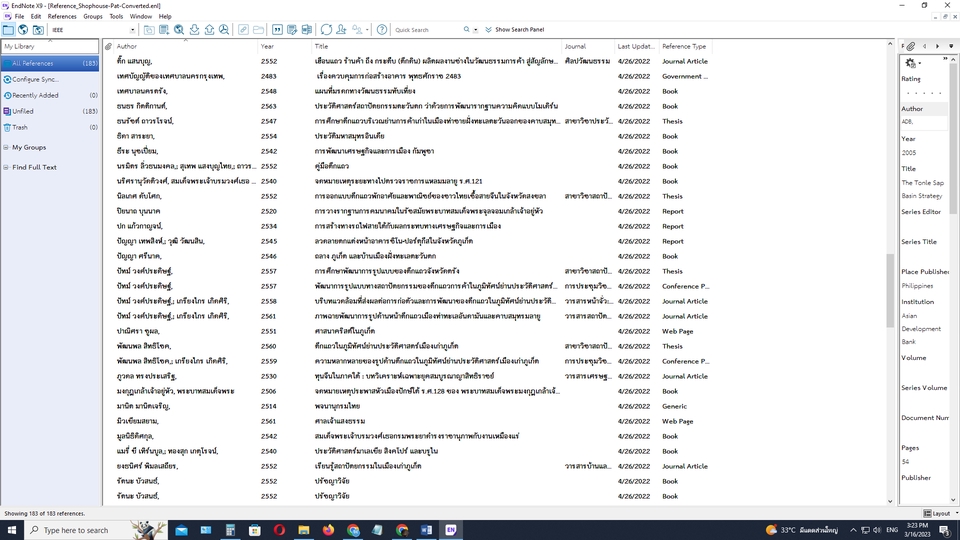This screenshot has width=960, height=540.
Task: Click Find Full Text toolbar icon
Action: pyautogui.click(x=224, y=29)
